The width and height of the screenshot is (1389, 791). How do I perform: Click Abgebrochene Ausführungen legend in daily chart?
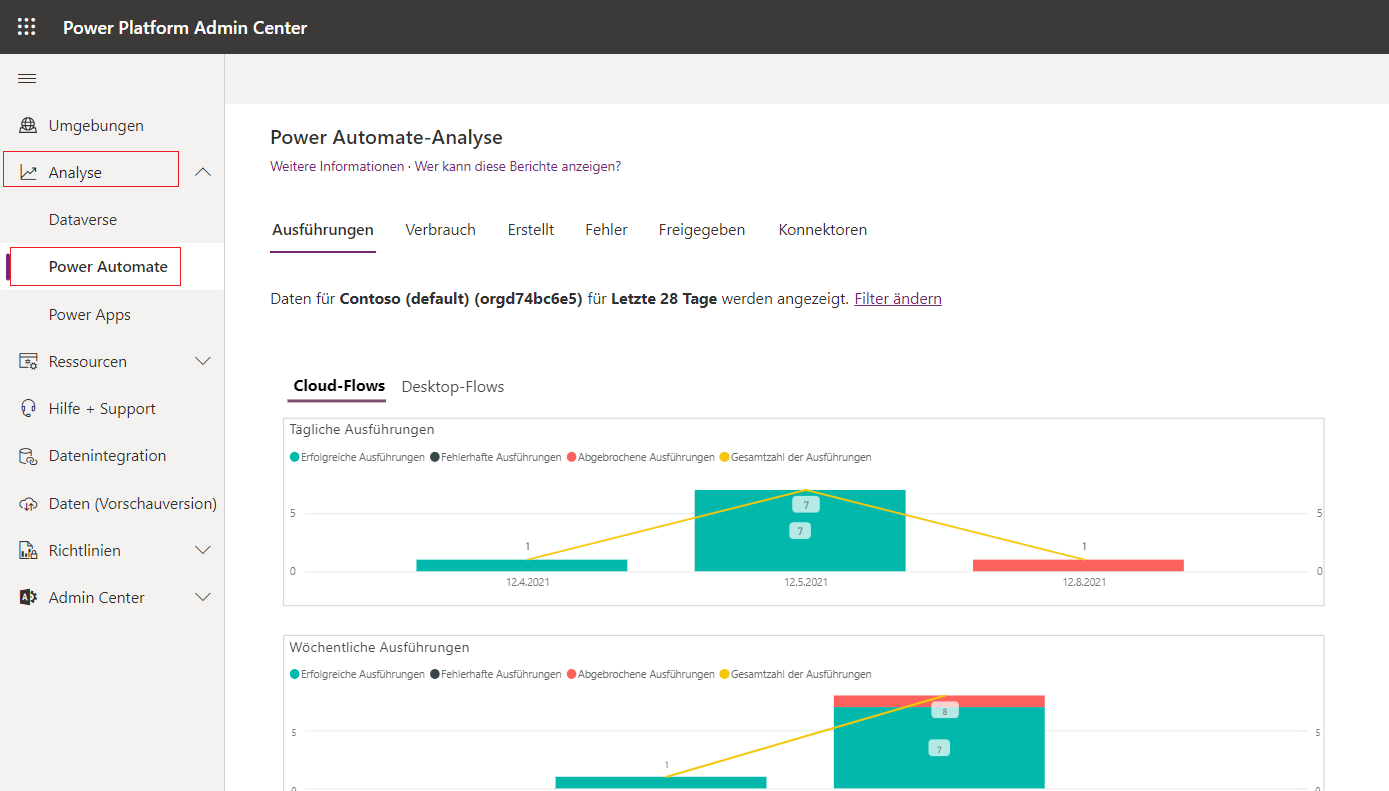(x=641, y=457)
